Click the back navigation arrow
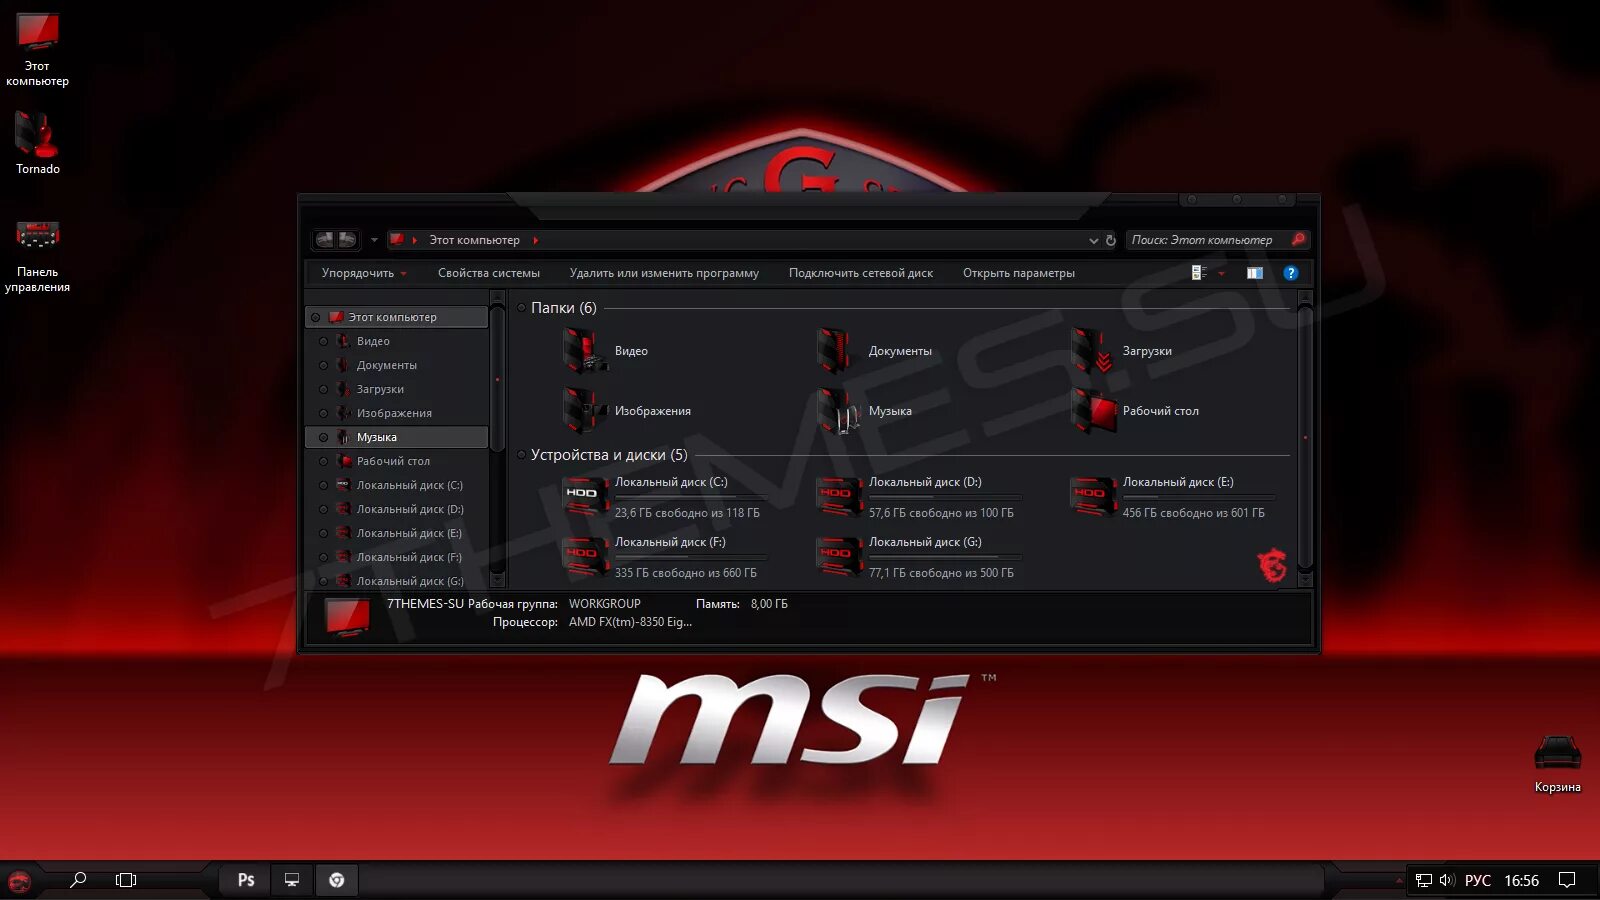 (x=324, y=240)
